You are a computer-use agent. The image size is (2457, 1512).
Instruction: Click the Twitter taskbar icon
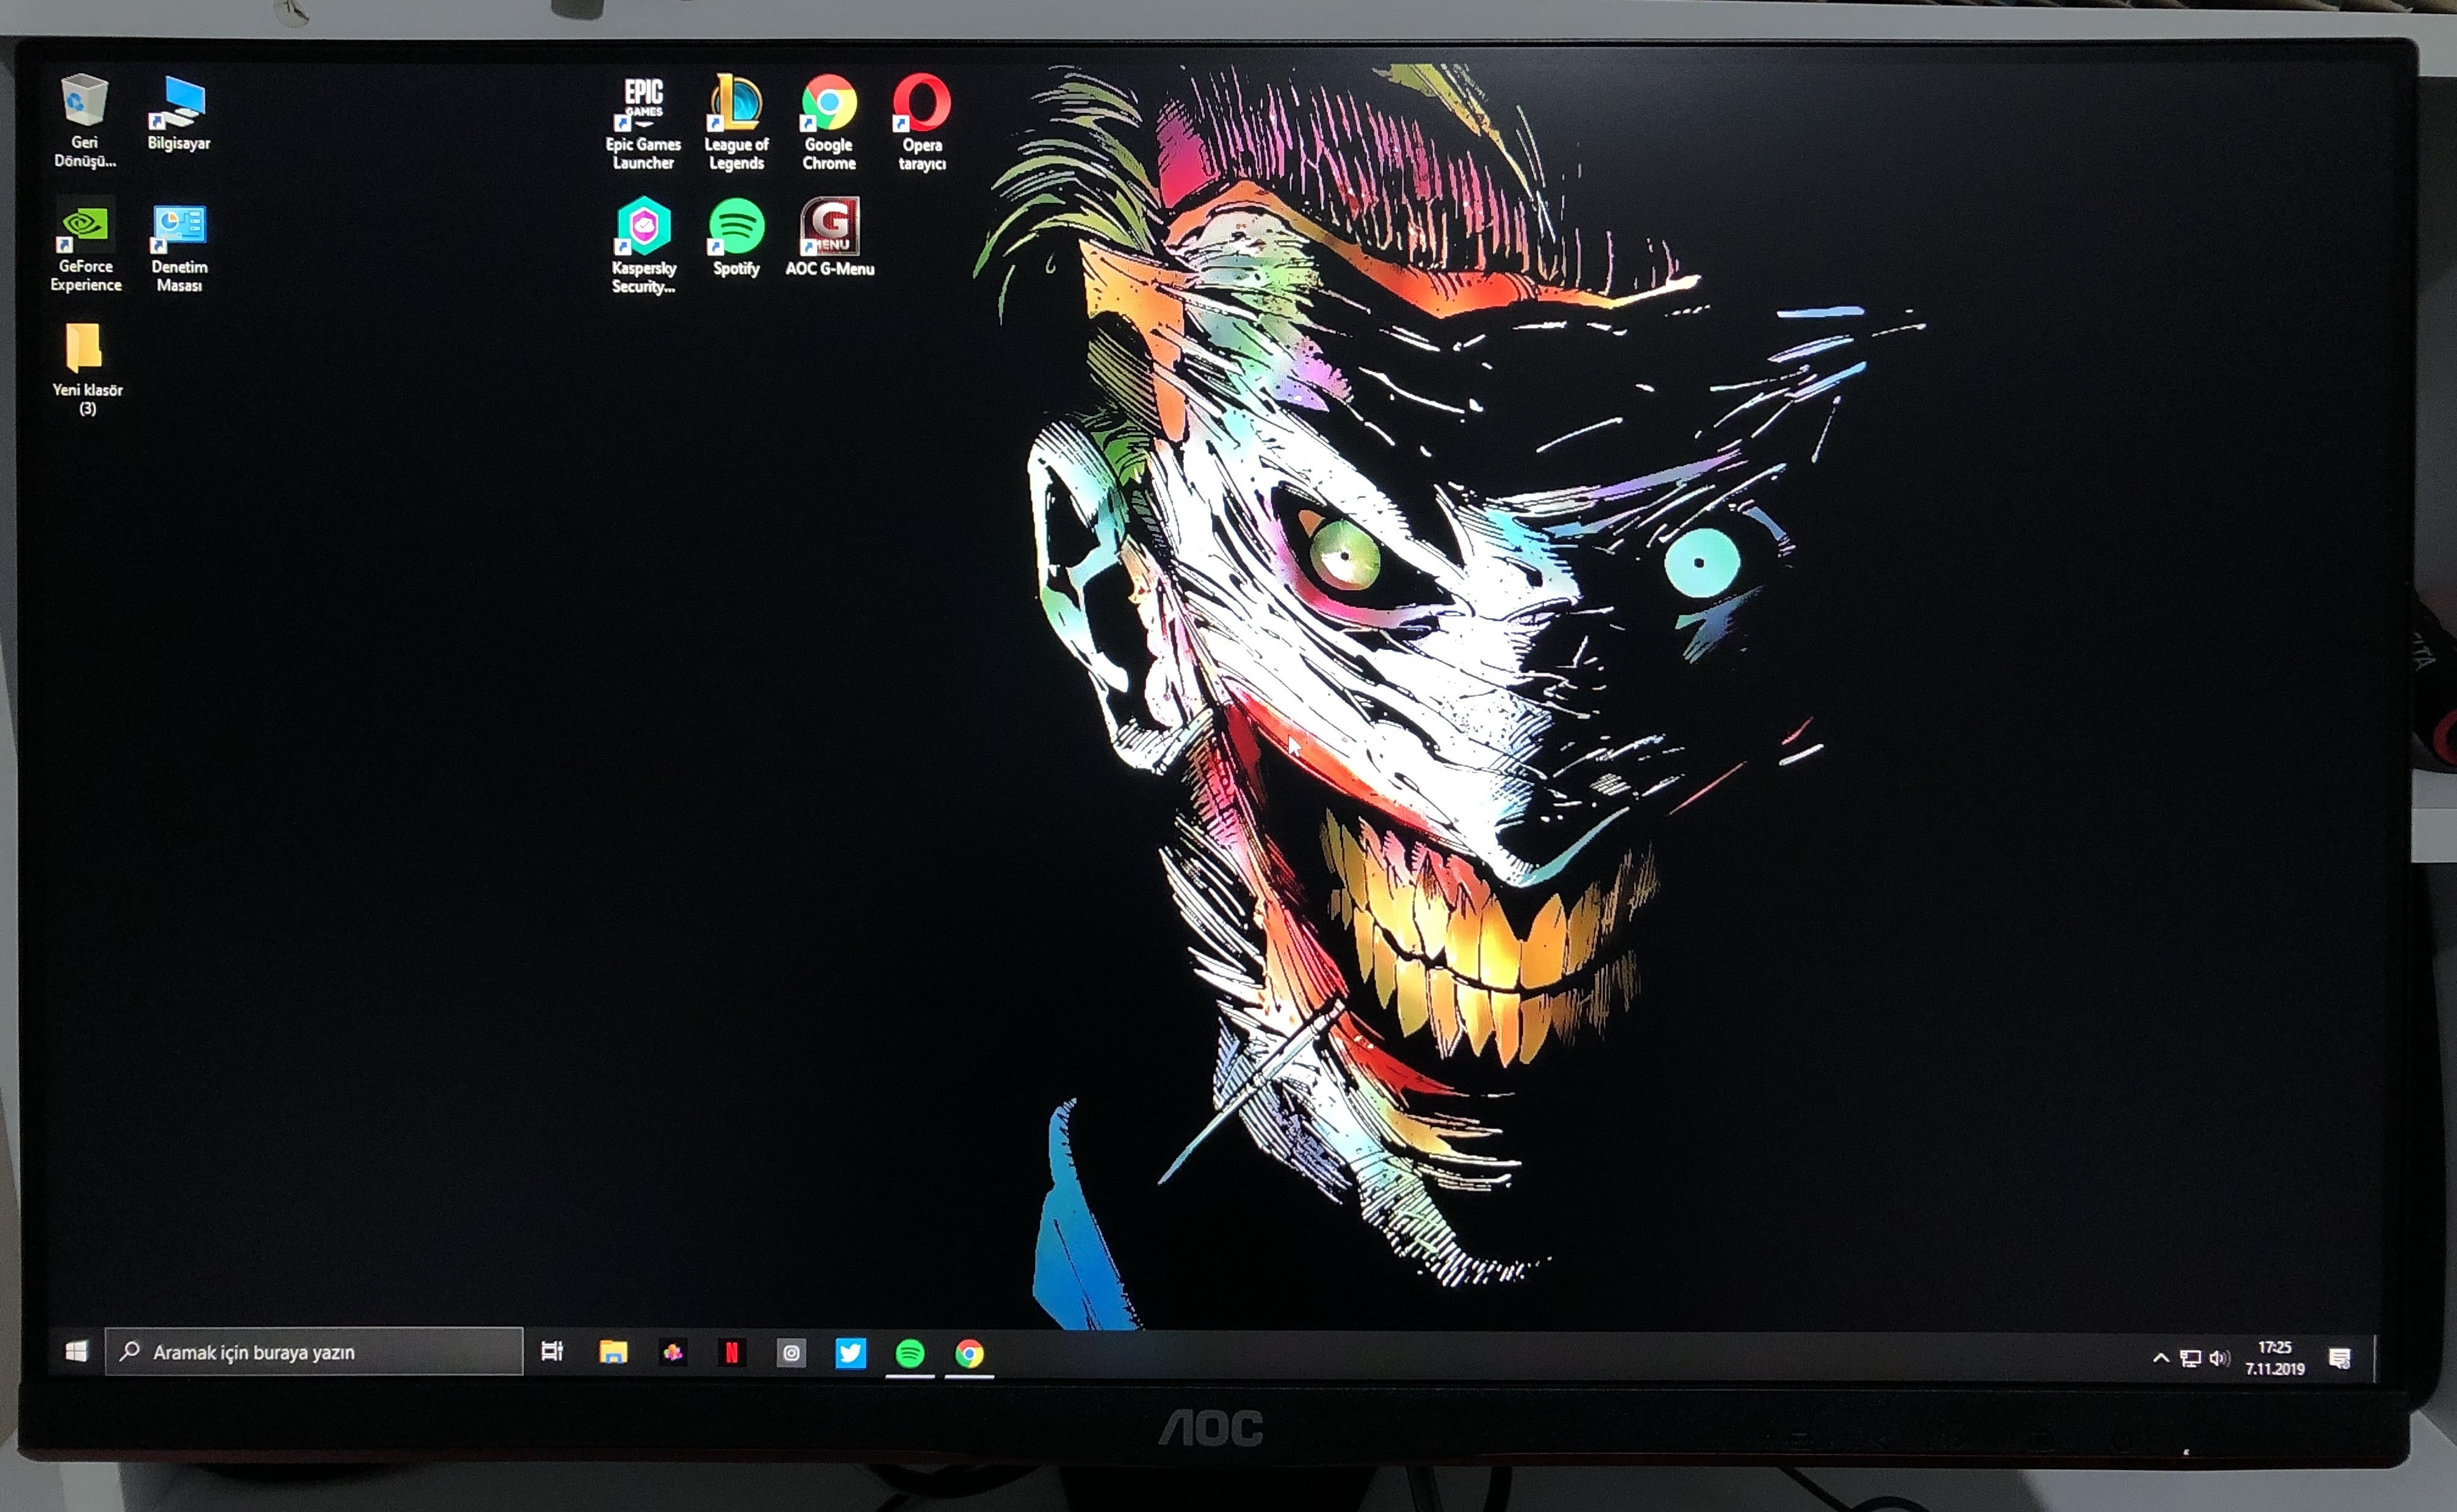tap(850, 1353)
